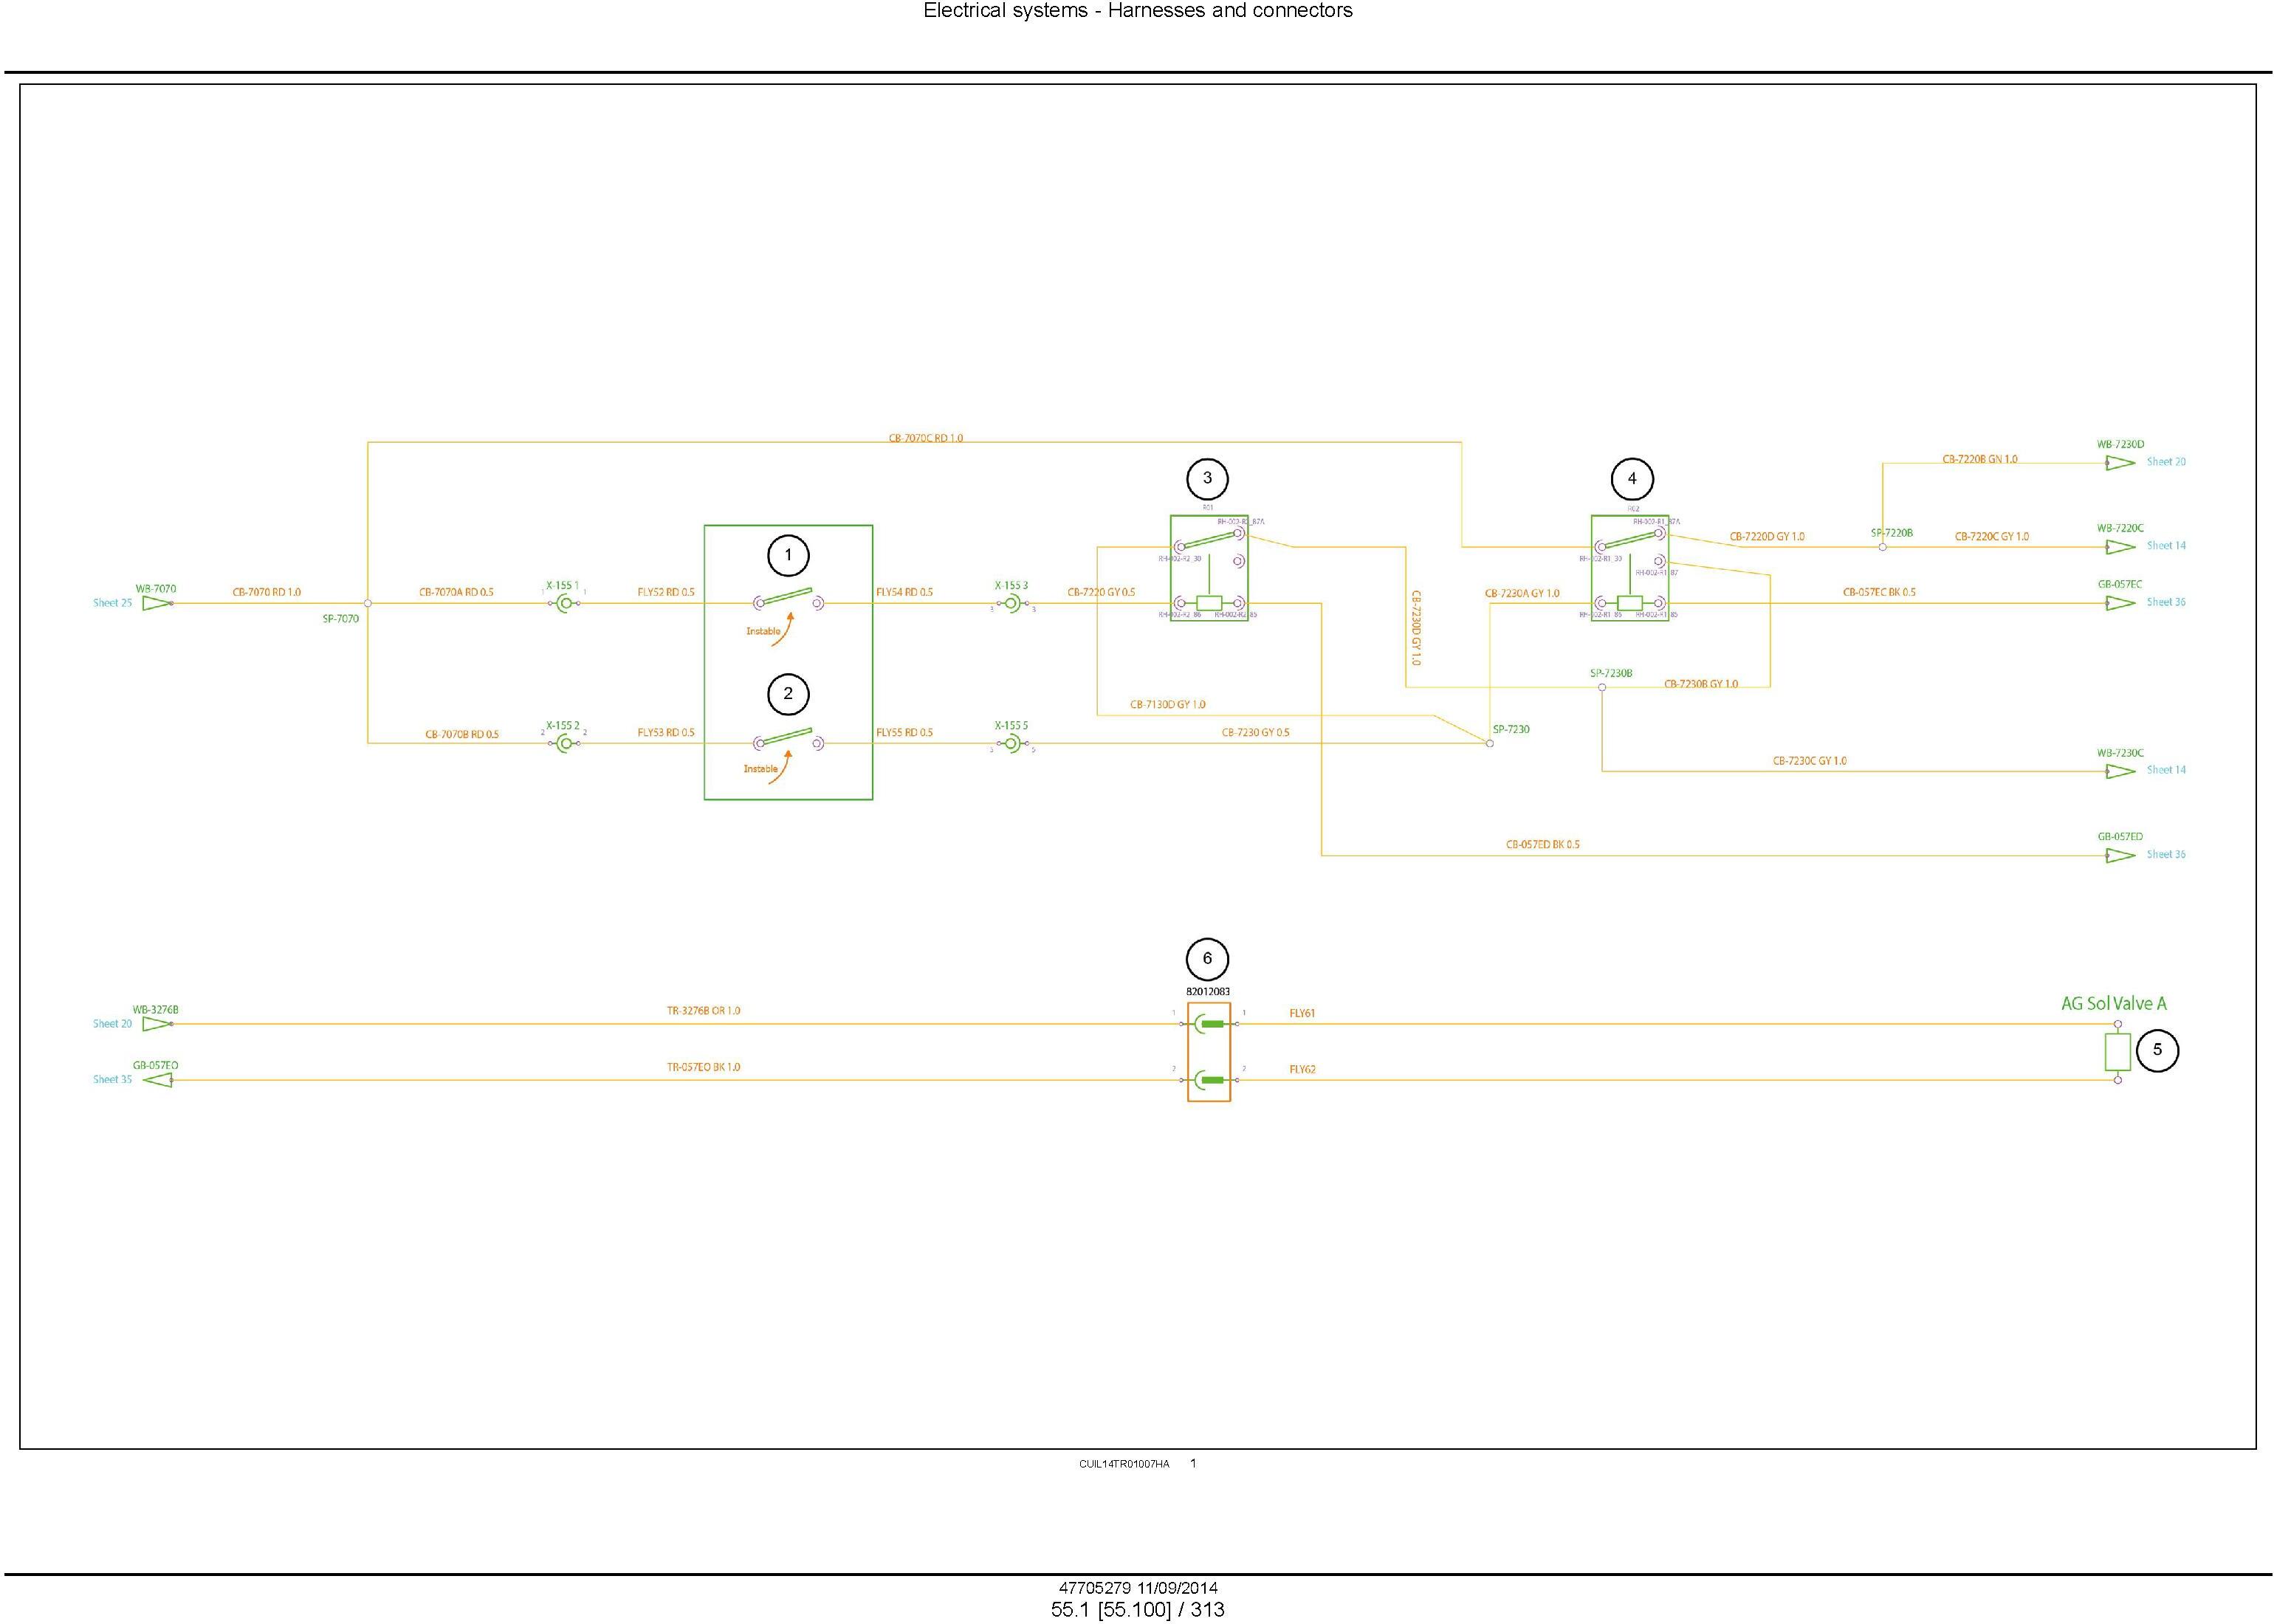The height and width of the screenshot is (1624, 2274).
Task: Click wire label CB-7220D GY 1.0
Action: (1767, 537)
